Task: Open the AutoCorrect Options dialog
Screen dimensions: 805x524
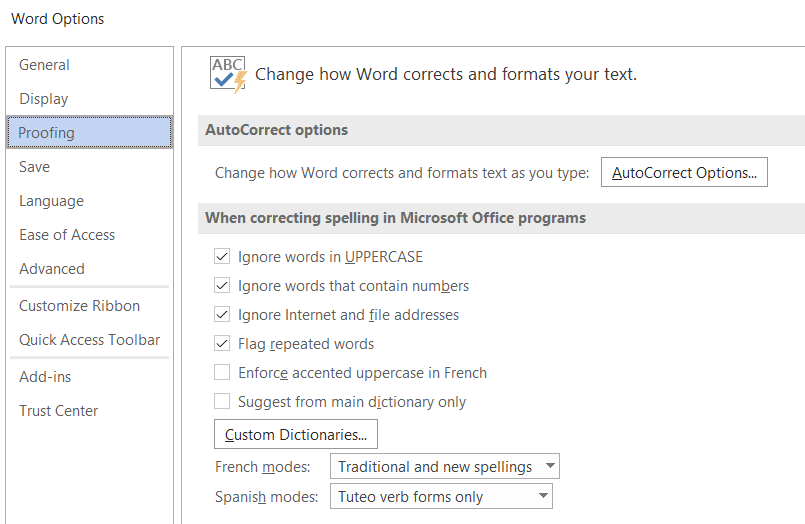Action: [x=684, y=173]
